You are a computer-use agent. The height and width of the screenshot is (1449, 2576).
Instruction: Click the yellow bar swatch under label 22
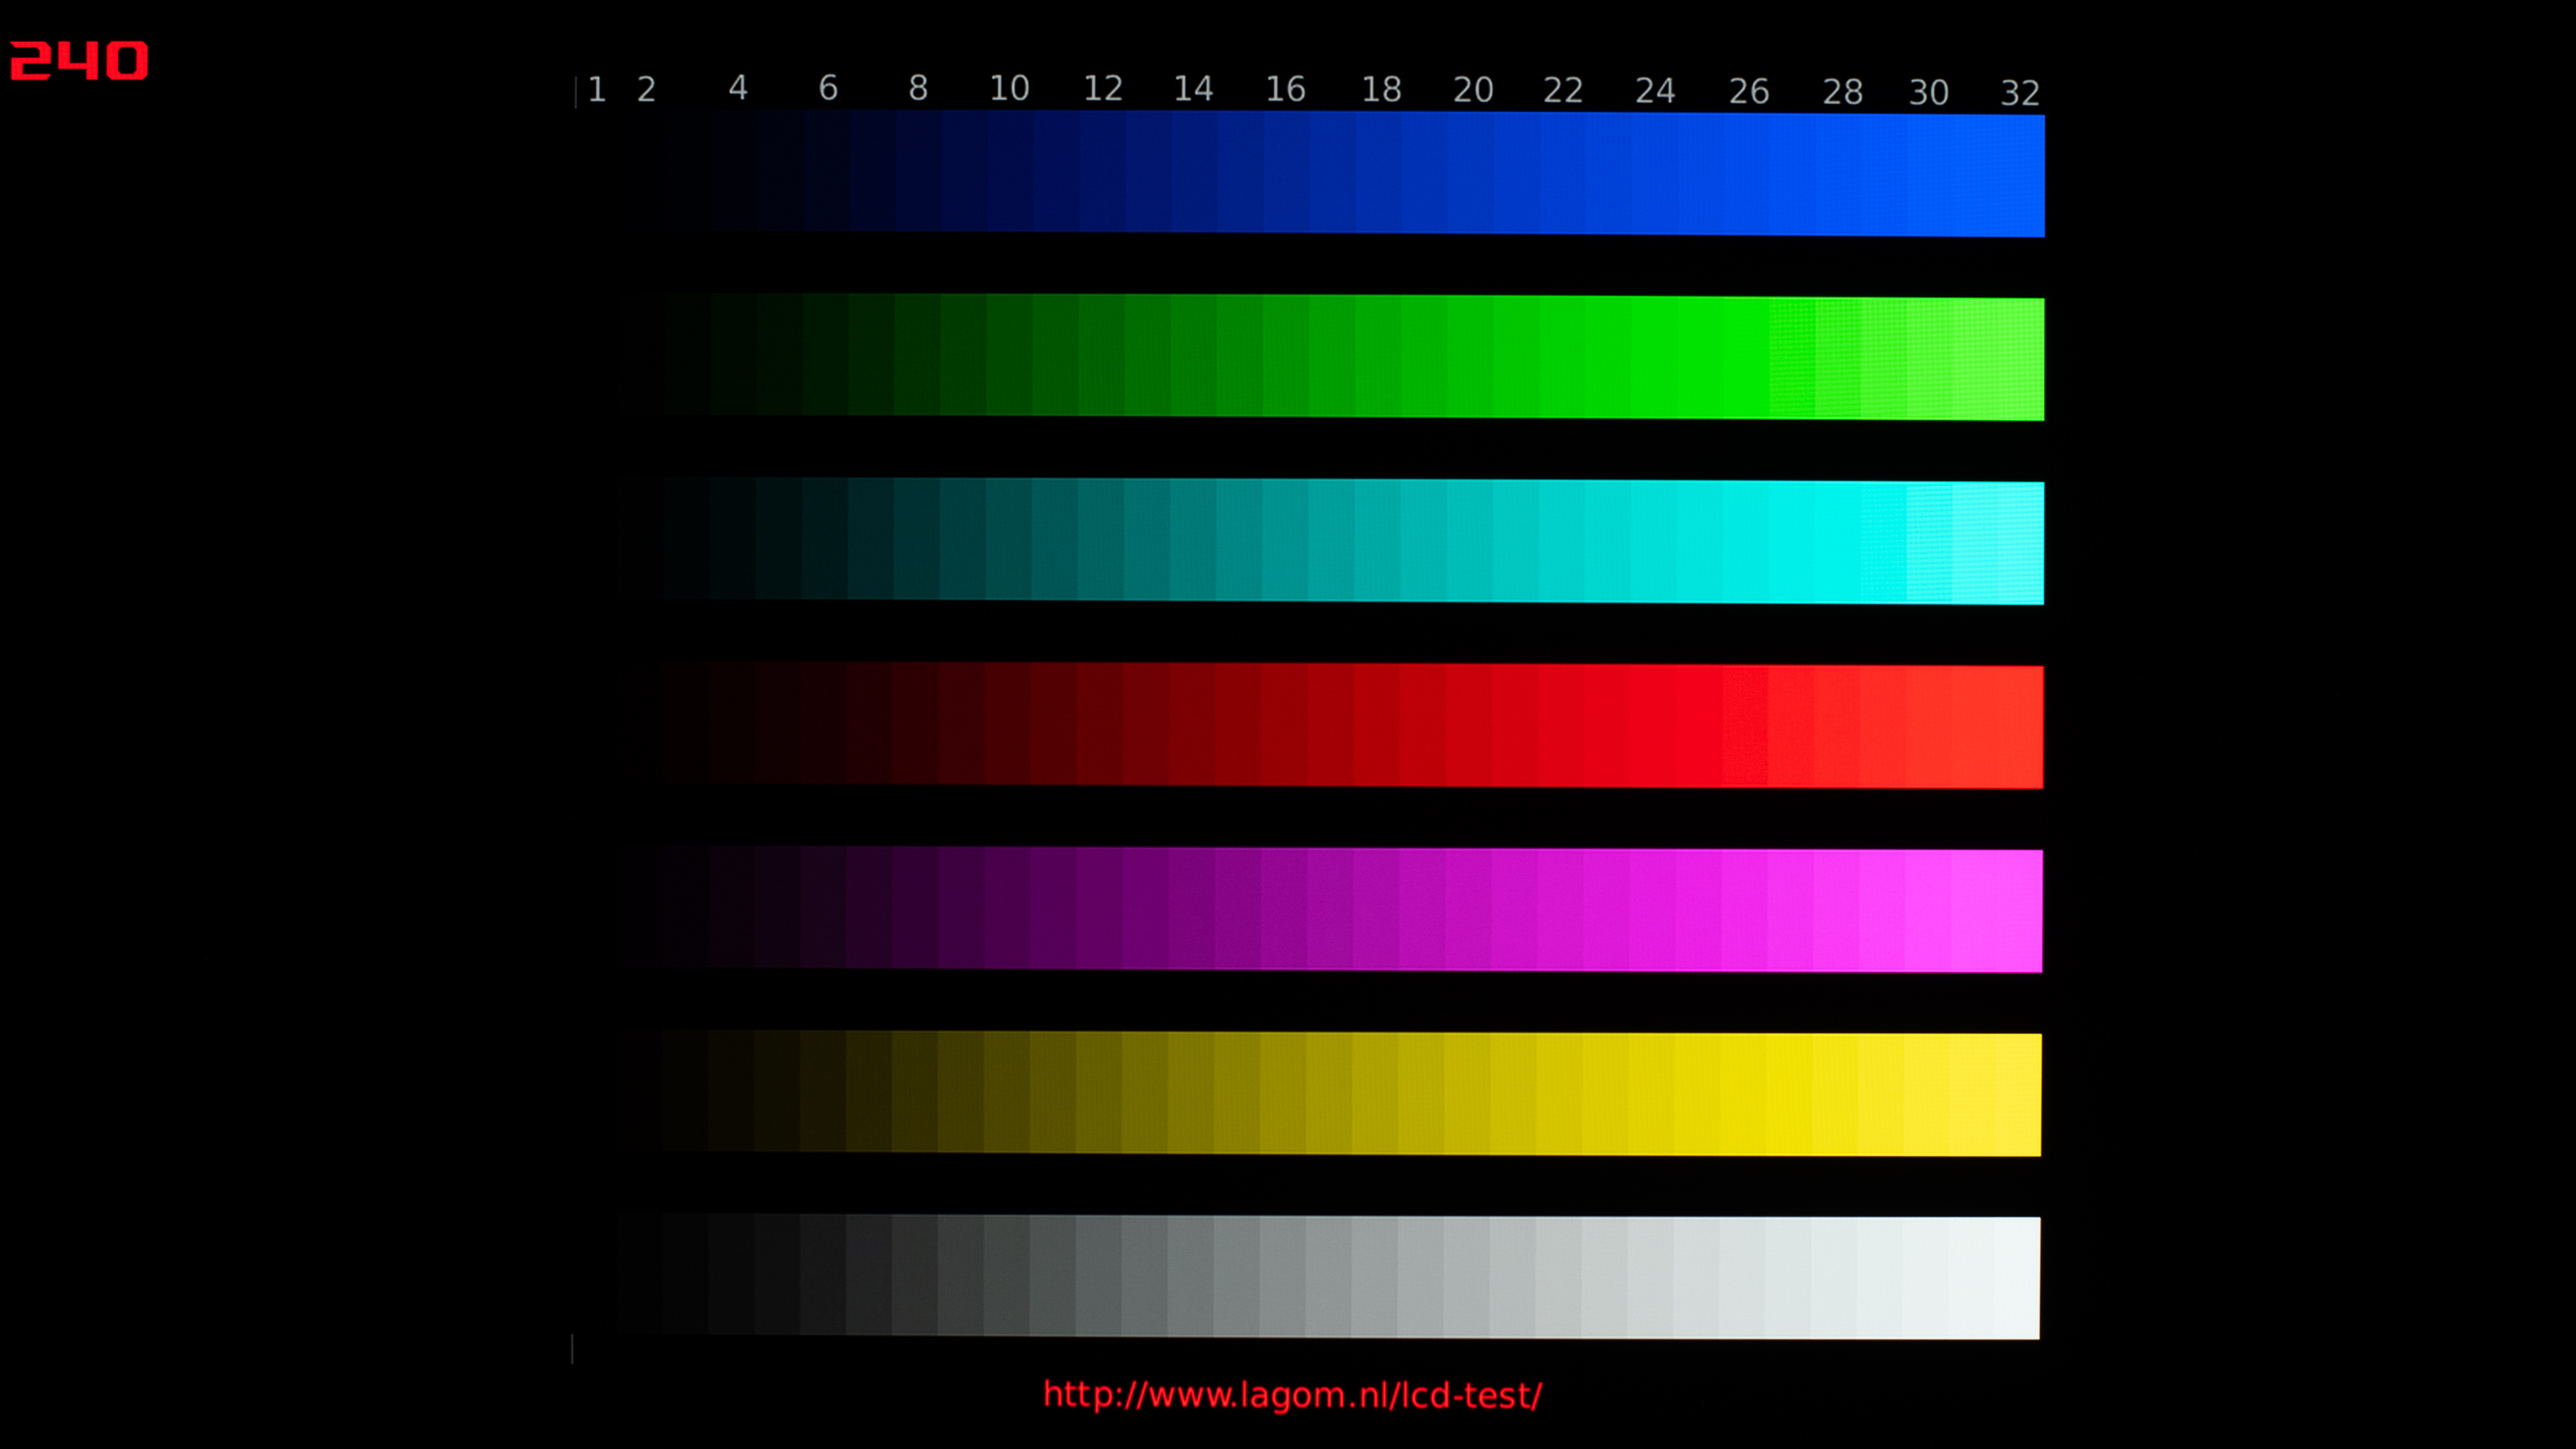click(1558, 1093)
